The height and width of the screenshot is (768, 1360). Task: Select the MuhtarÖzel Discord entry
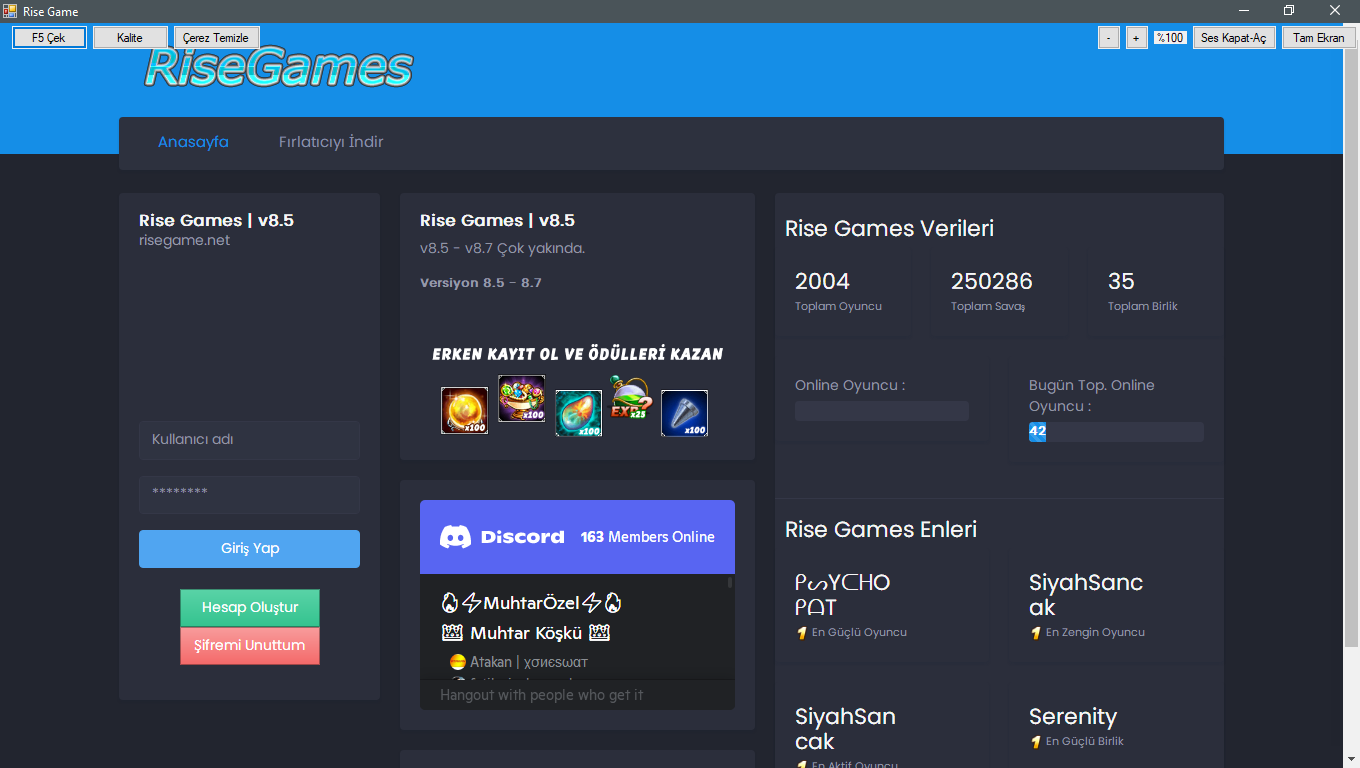[x=531, y=603]
